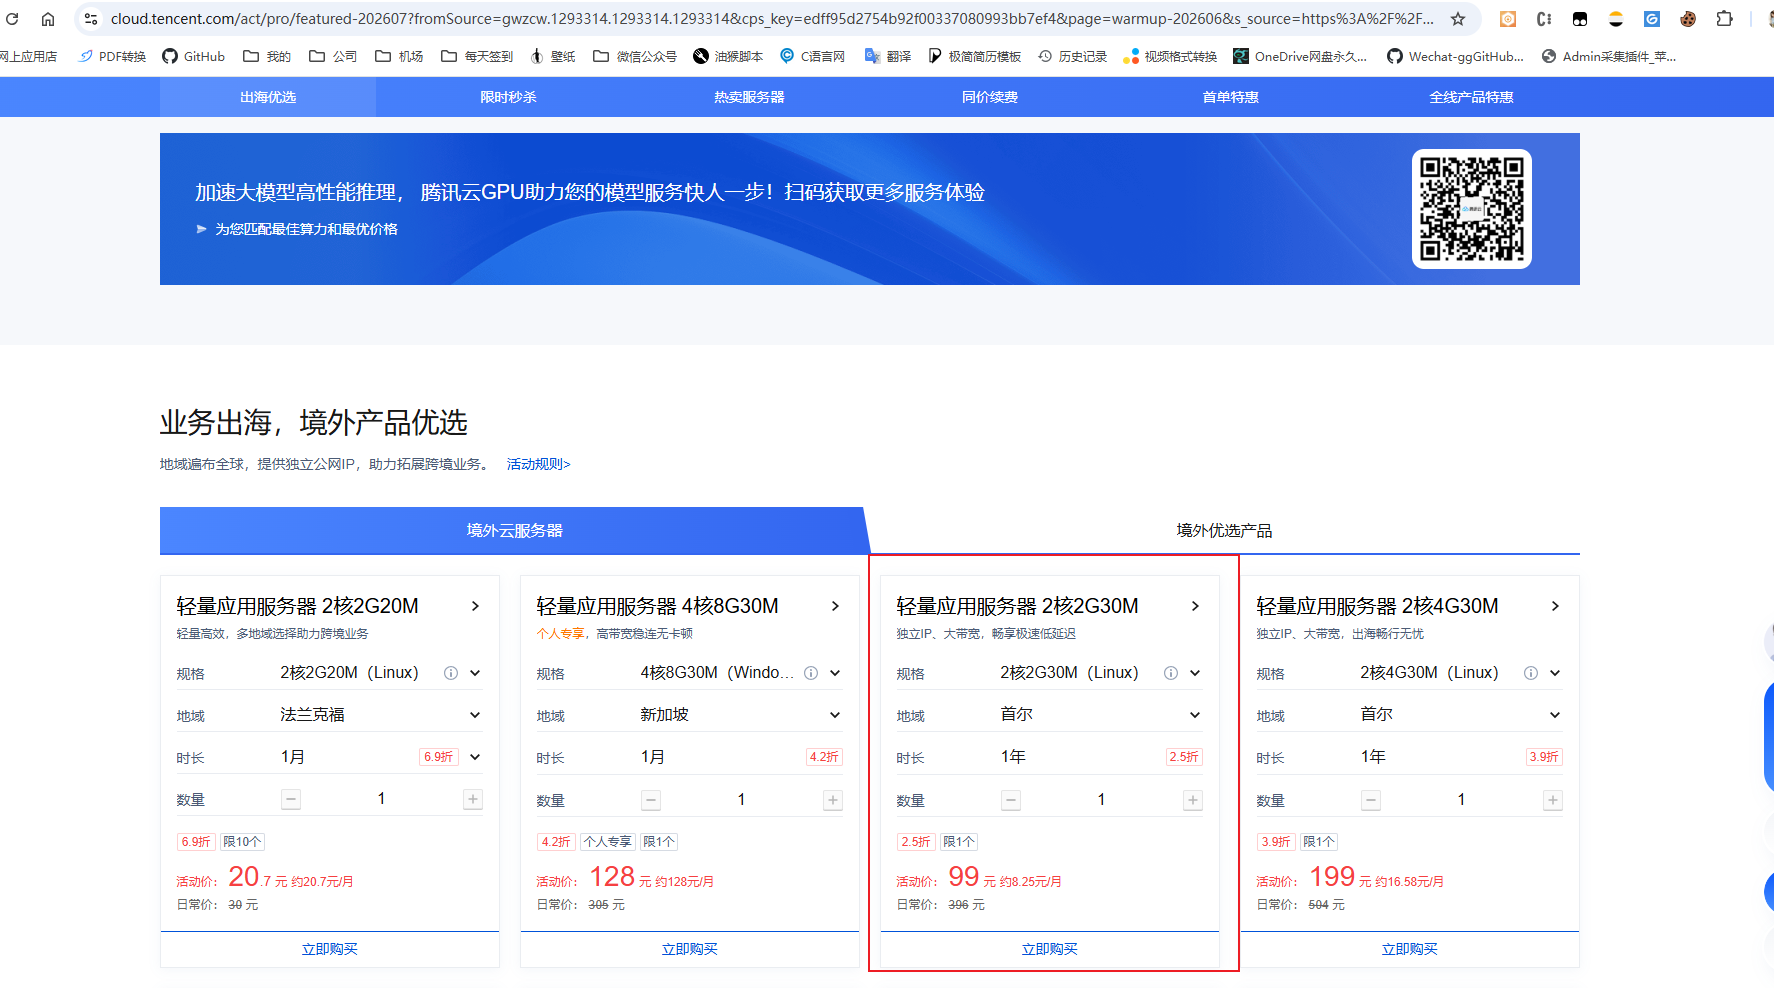Viewport: 1774px width, 988px height.
Task: Open the cookie extension icon
Action: pyautogui.click(x=1688, y=19)
